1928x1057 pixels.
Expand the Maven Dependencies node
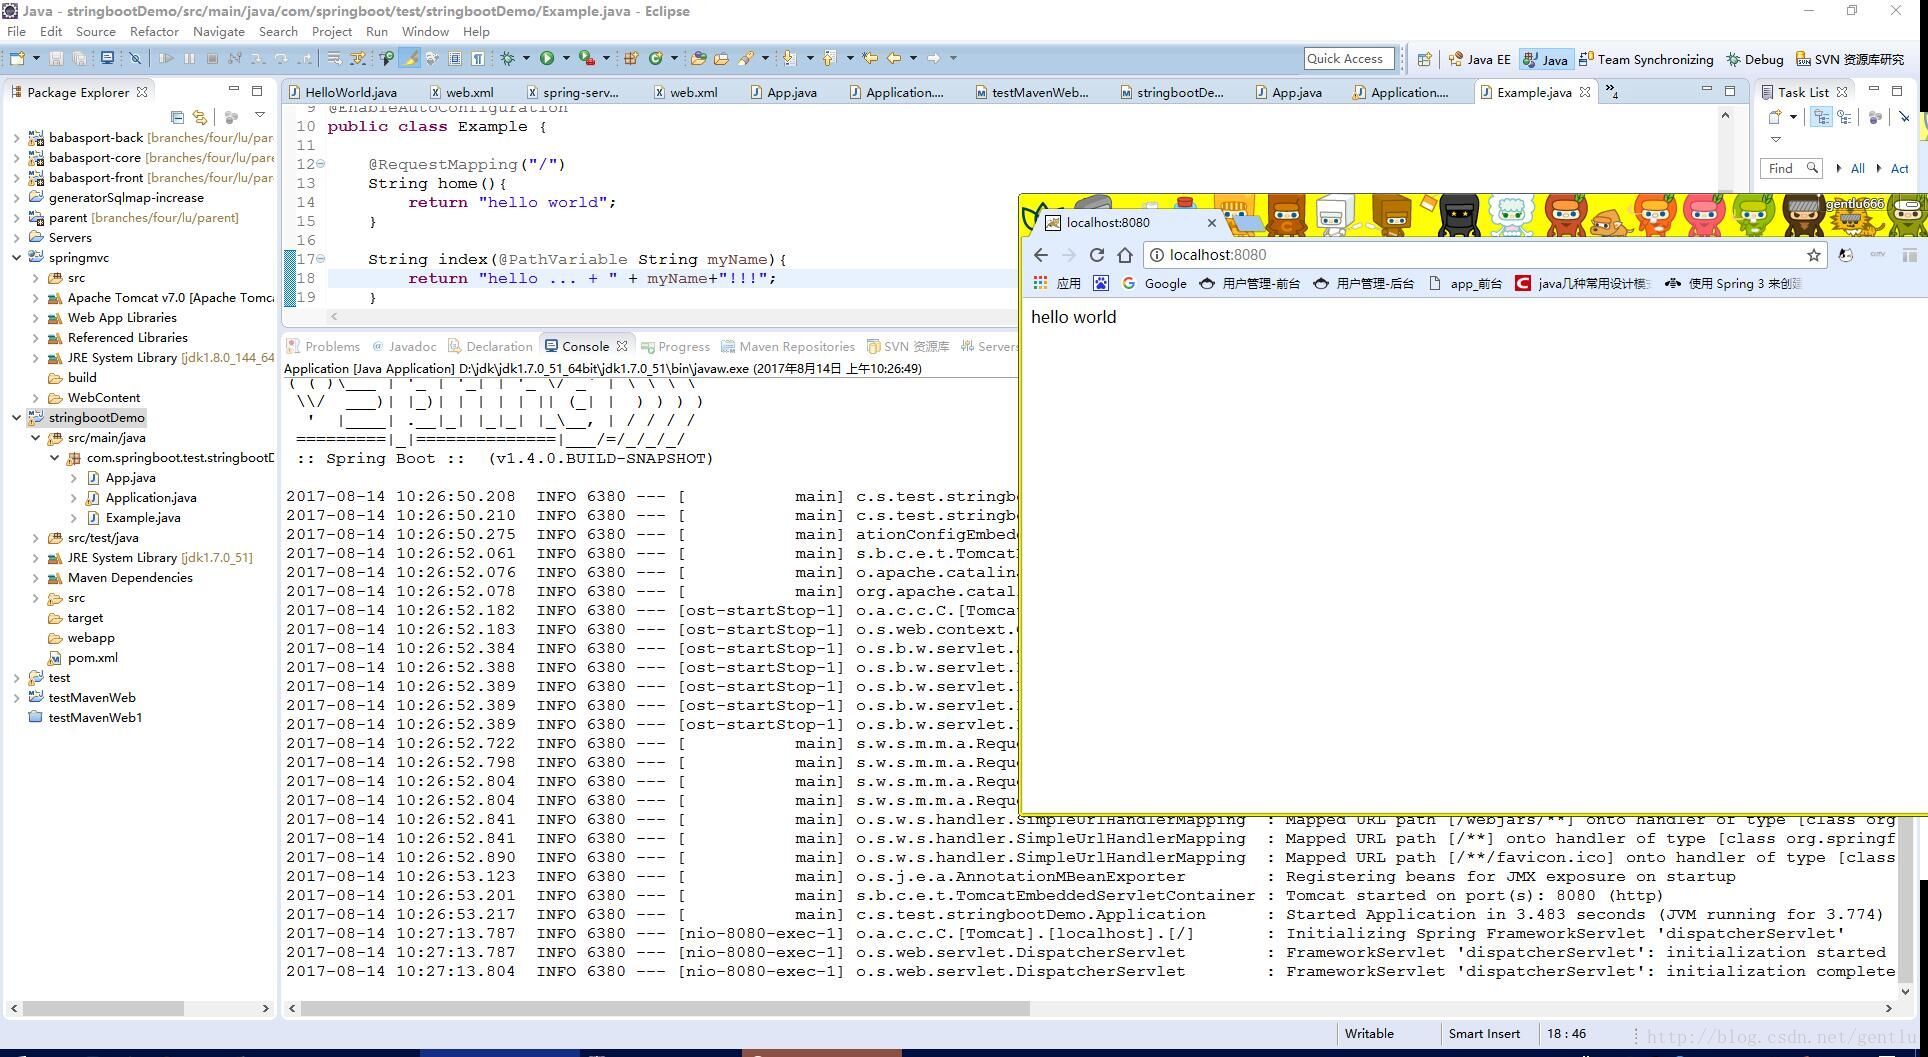[x=36, y=578]
